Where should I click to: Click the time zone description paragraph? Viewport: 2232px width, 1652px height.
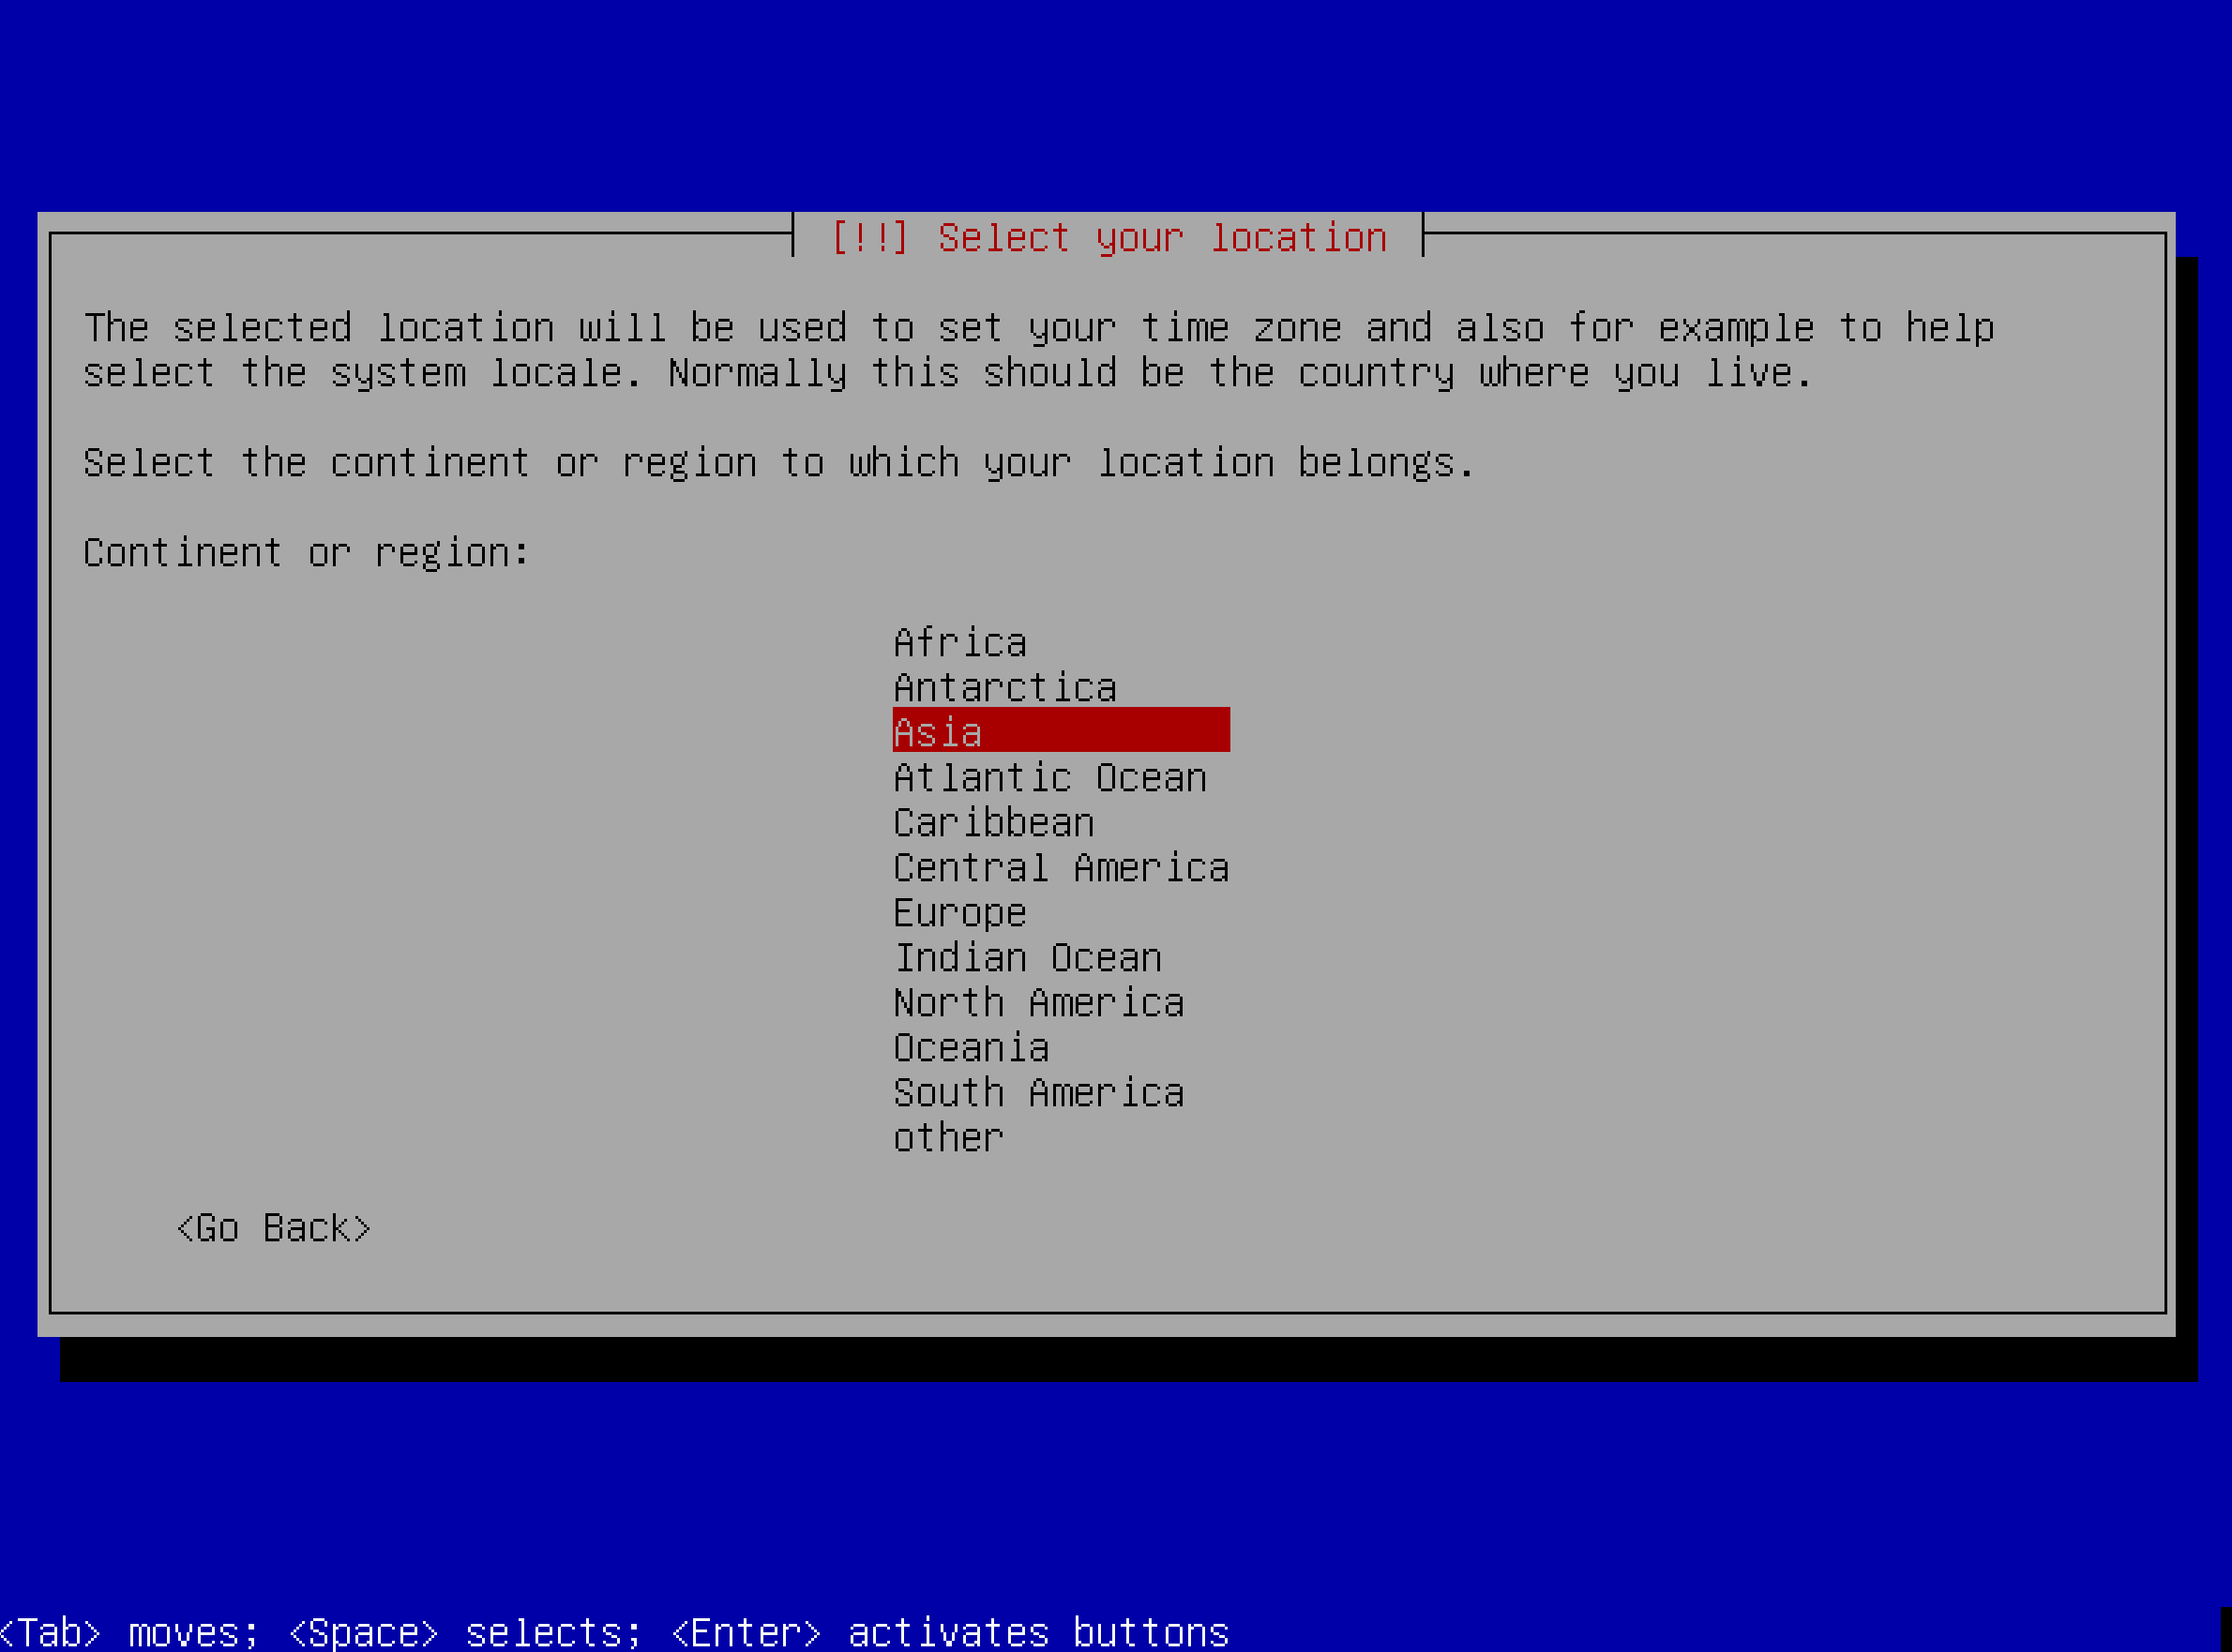click(x=1038, y=328)
